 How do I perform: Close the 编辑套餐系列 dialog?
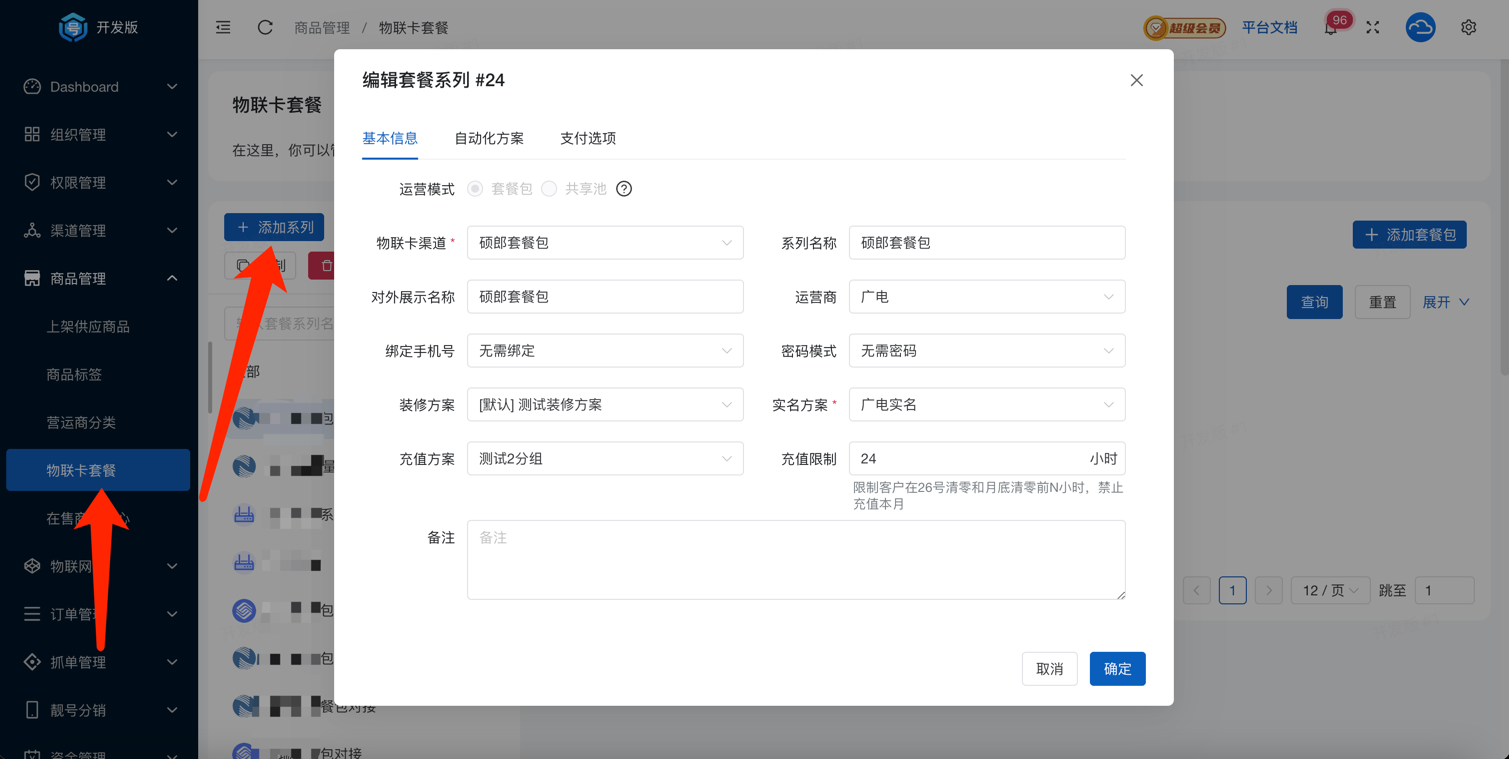click(x=1136, y=80)
